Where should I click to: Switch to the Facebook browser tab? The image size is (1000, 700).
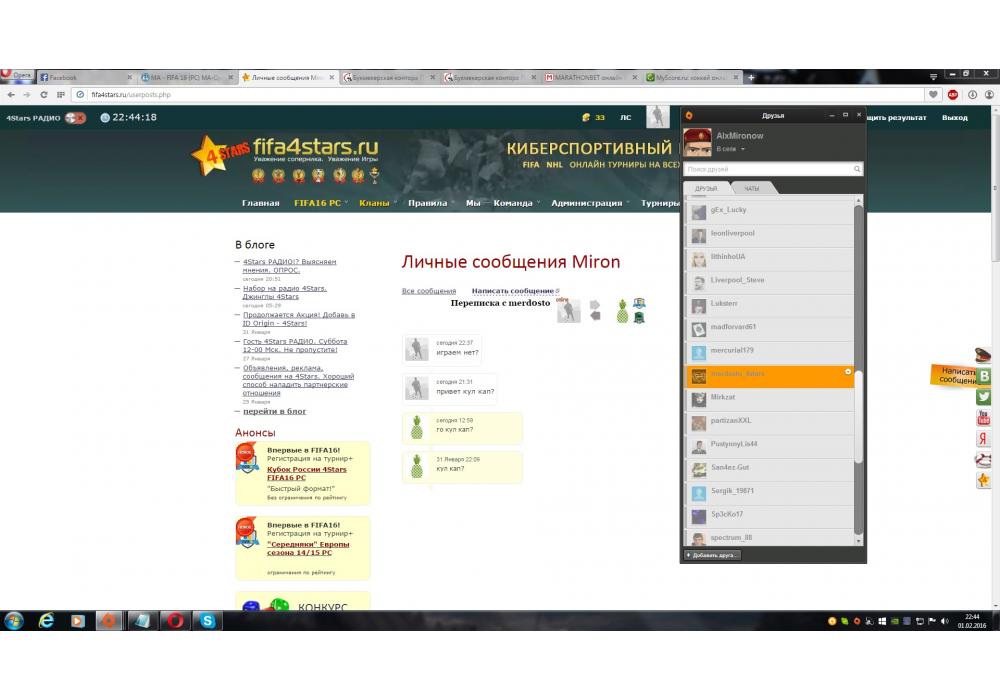click(x=85, y=77)
